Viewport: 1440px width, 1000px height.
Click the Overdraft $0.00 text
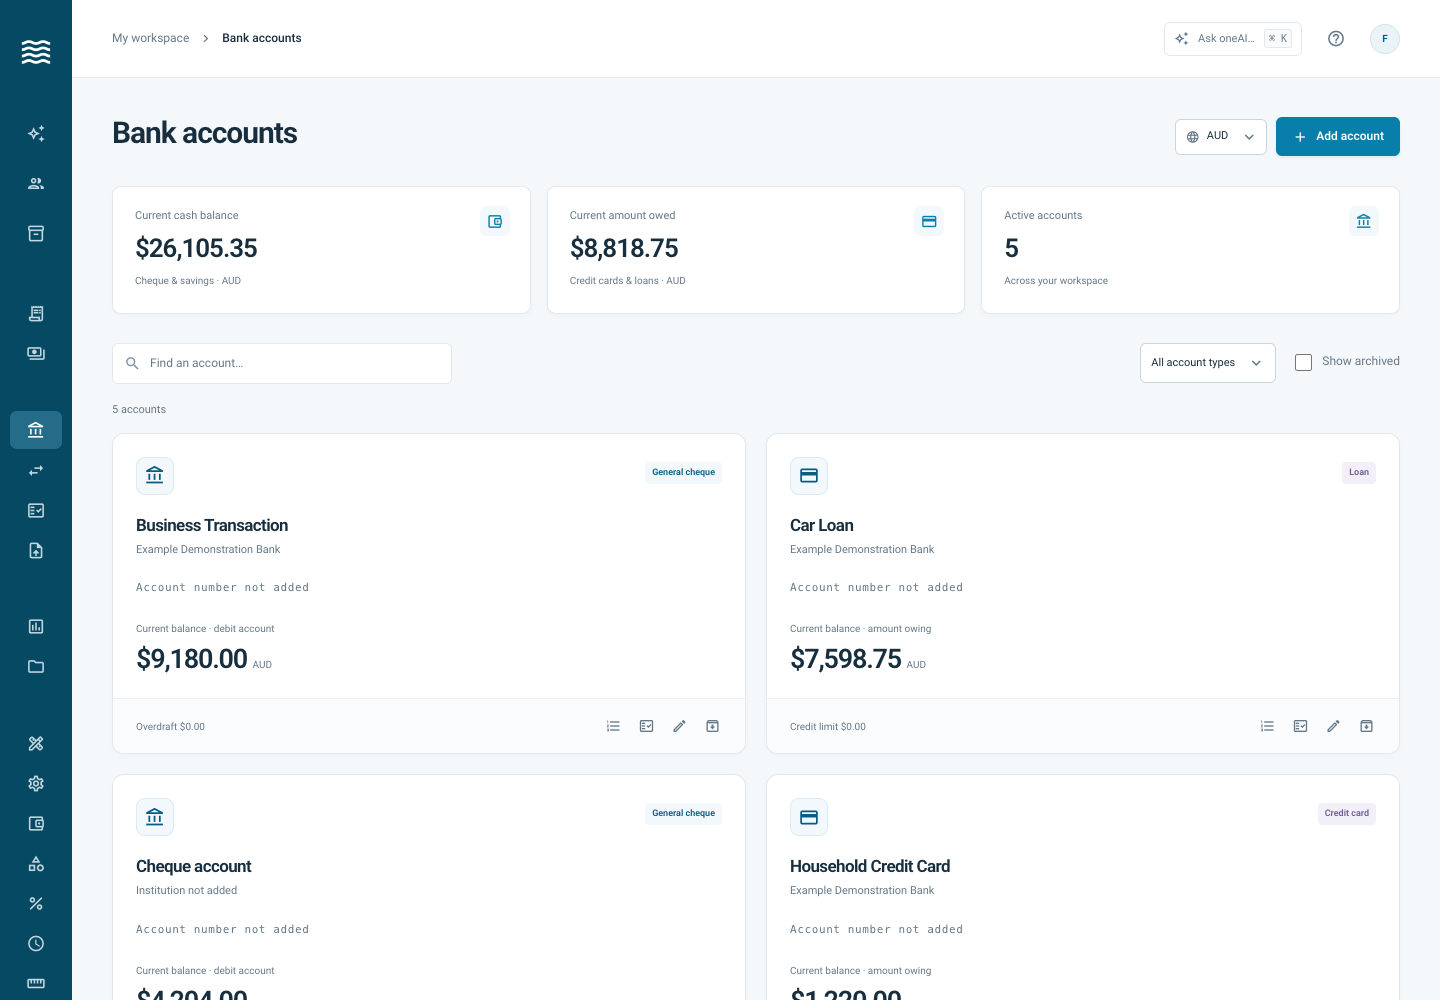coord(170,727)
